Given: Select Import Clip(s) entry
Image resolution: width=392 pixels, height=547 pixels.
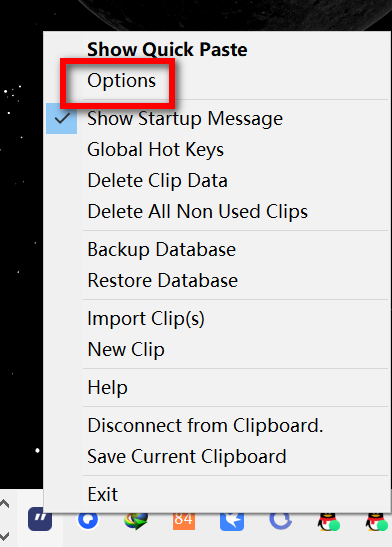Looking at the screenshot, I should pyautogui.click(x=146, y=319).
